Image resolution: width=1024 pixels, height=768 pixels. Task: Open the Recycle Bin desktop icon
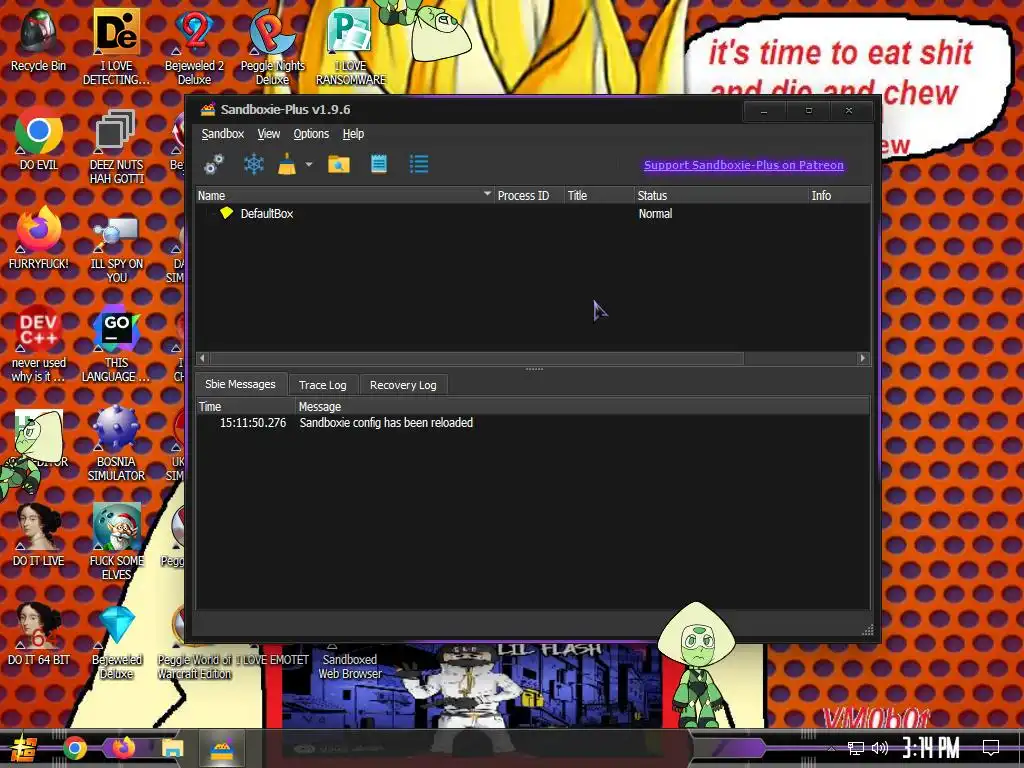click(x=38, y=39)
